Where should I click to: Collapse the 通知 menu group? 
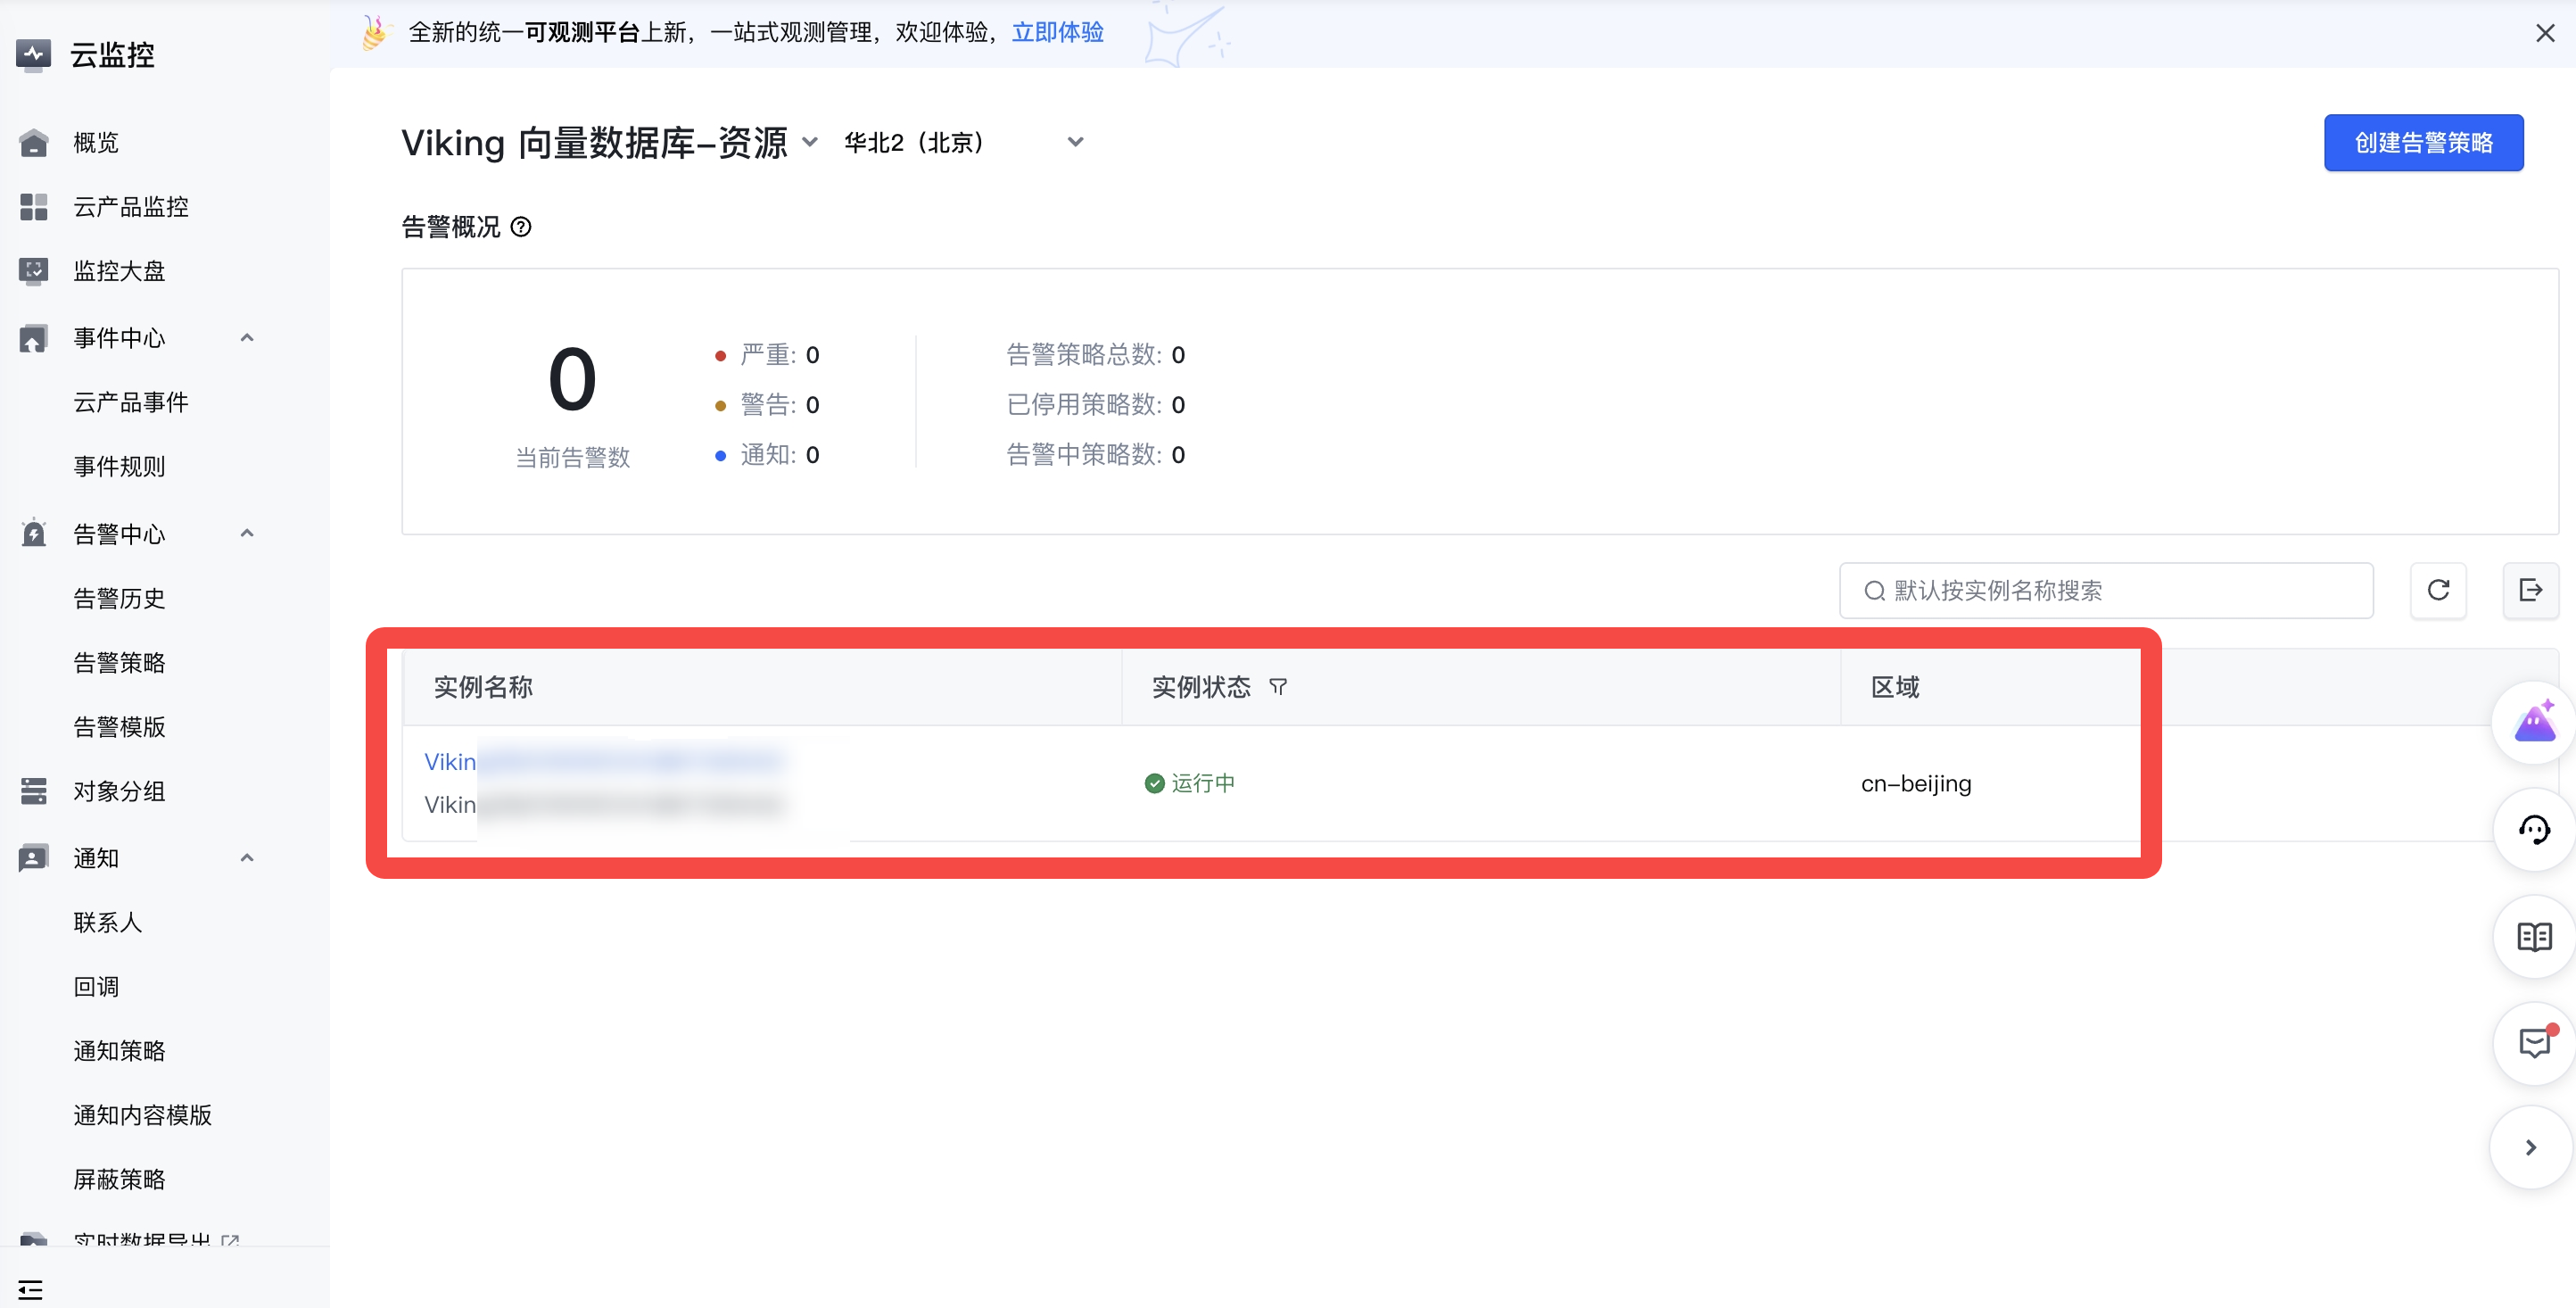click(x=247, y=858)
